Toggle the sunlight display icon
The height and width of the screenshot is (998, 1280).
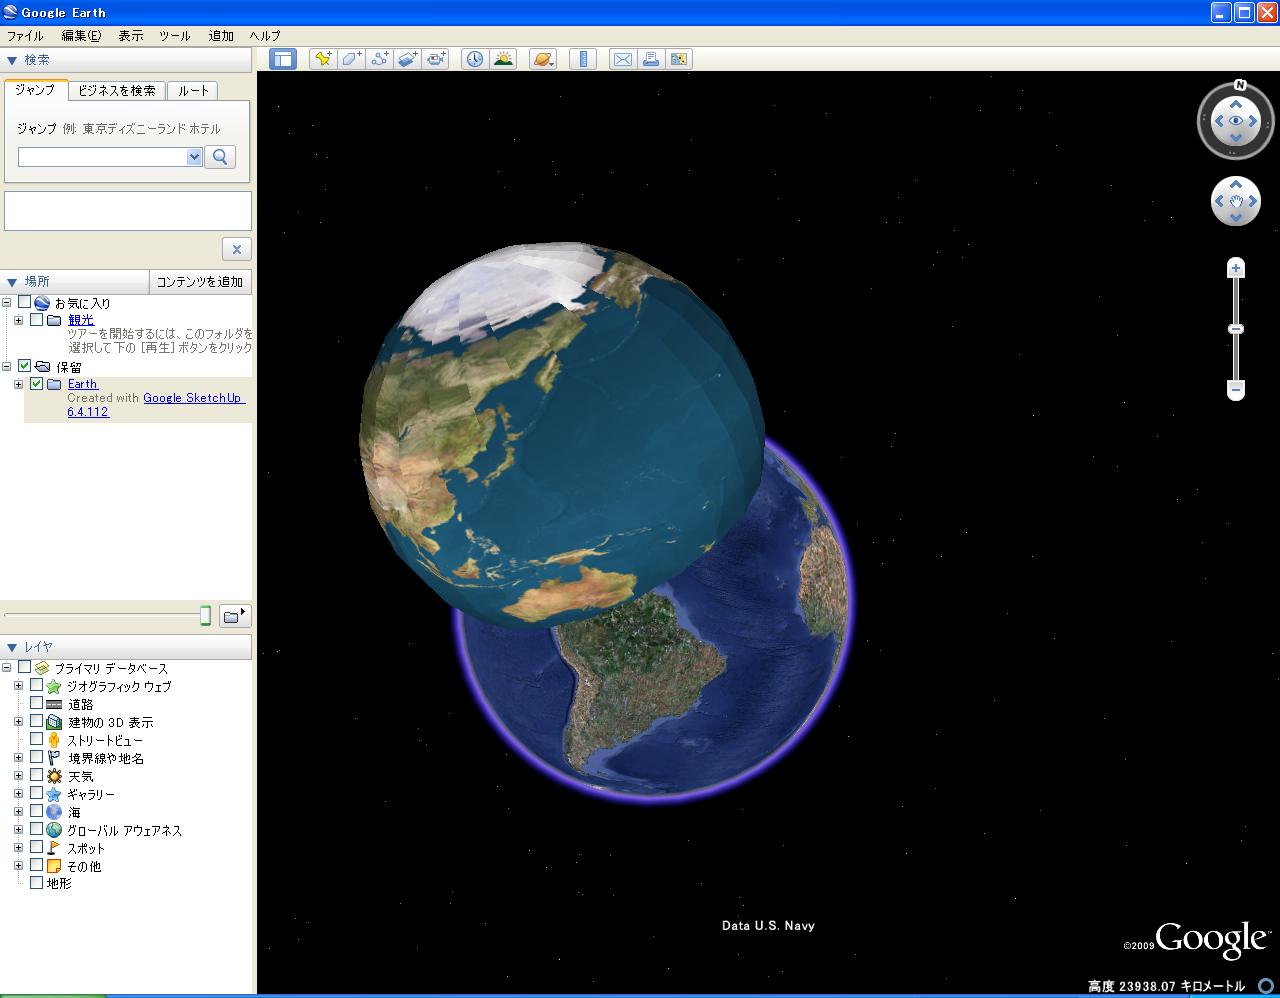(503, 59)
